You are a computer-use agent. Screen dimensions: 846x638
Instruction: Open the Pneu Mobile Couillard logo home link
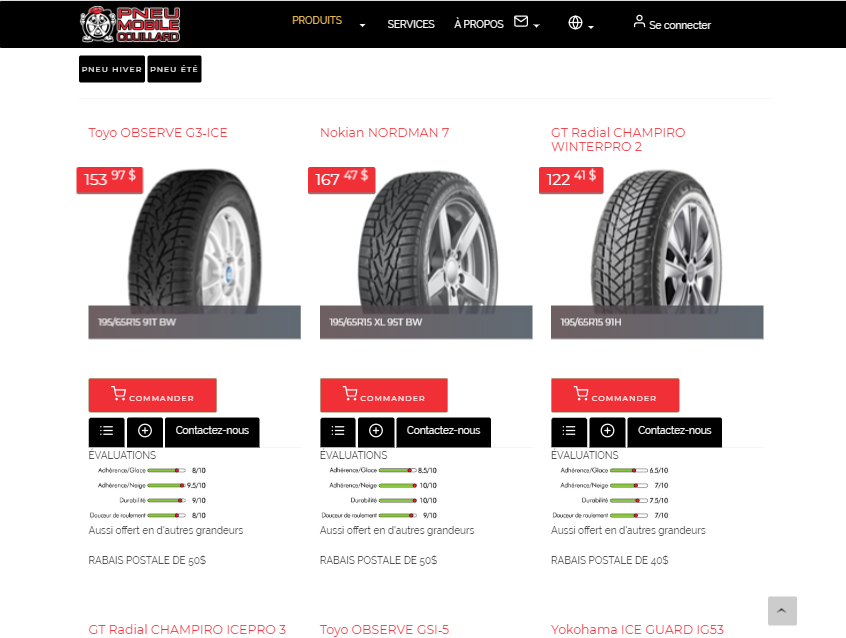coord(130,24)
